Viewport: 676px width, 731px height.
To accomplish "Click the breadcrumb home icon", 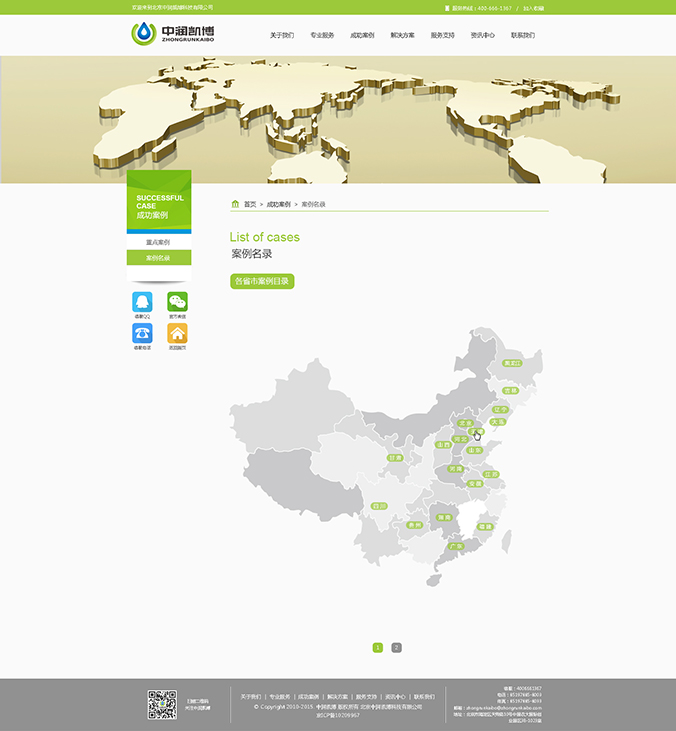I will coord(235,204).
